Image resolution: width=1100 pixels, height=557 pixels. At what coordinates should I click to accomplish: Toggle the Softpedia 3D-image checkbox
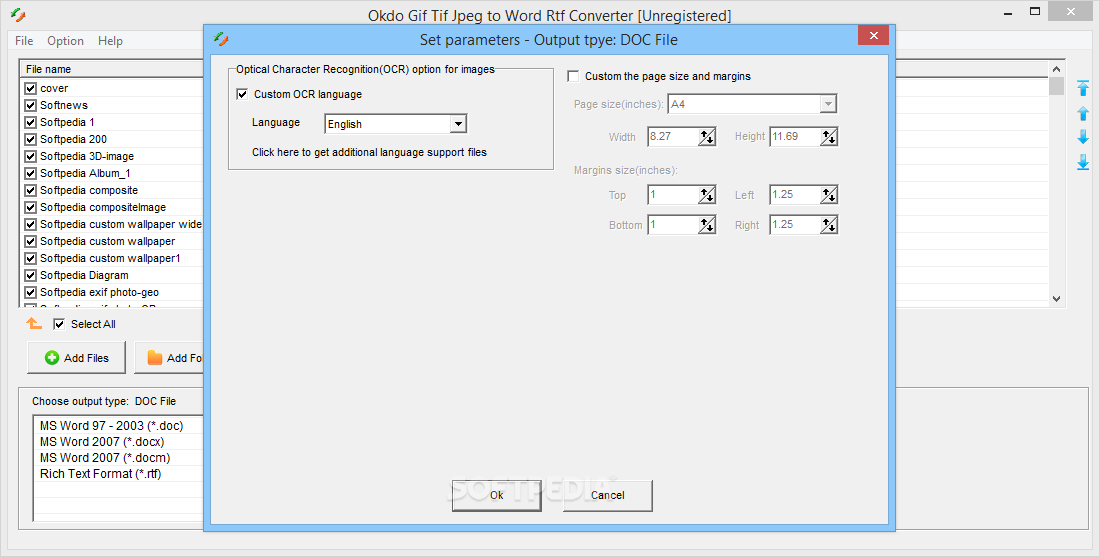pos(30,156)
